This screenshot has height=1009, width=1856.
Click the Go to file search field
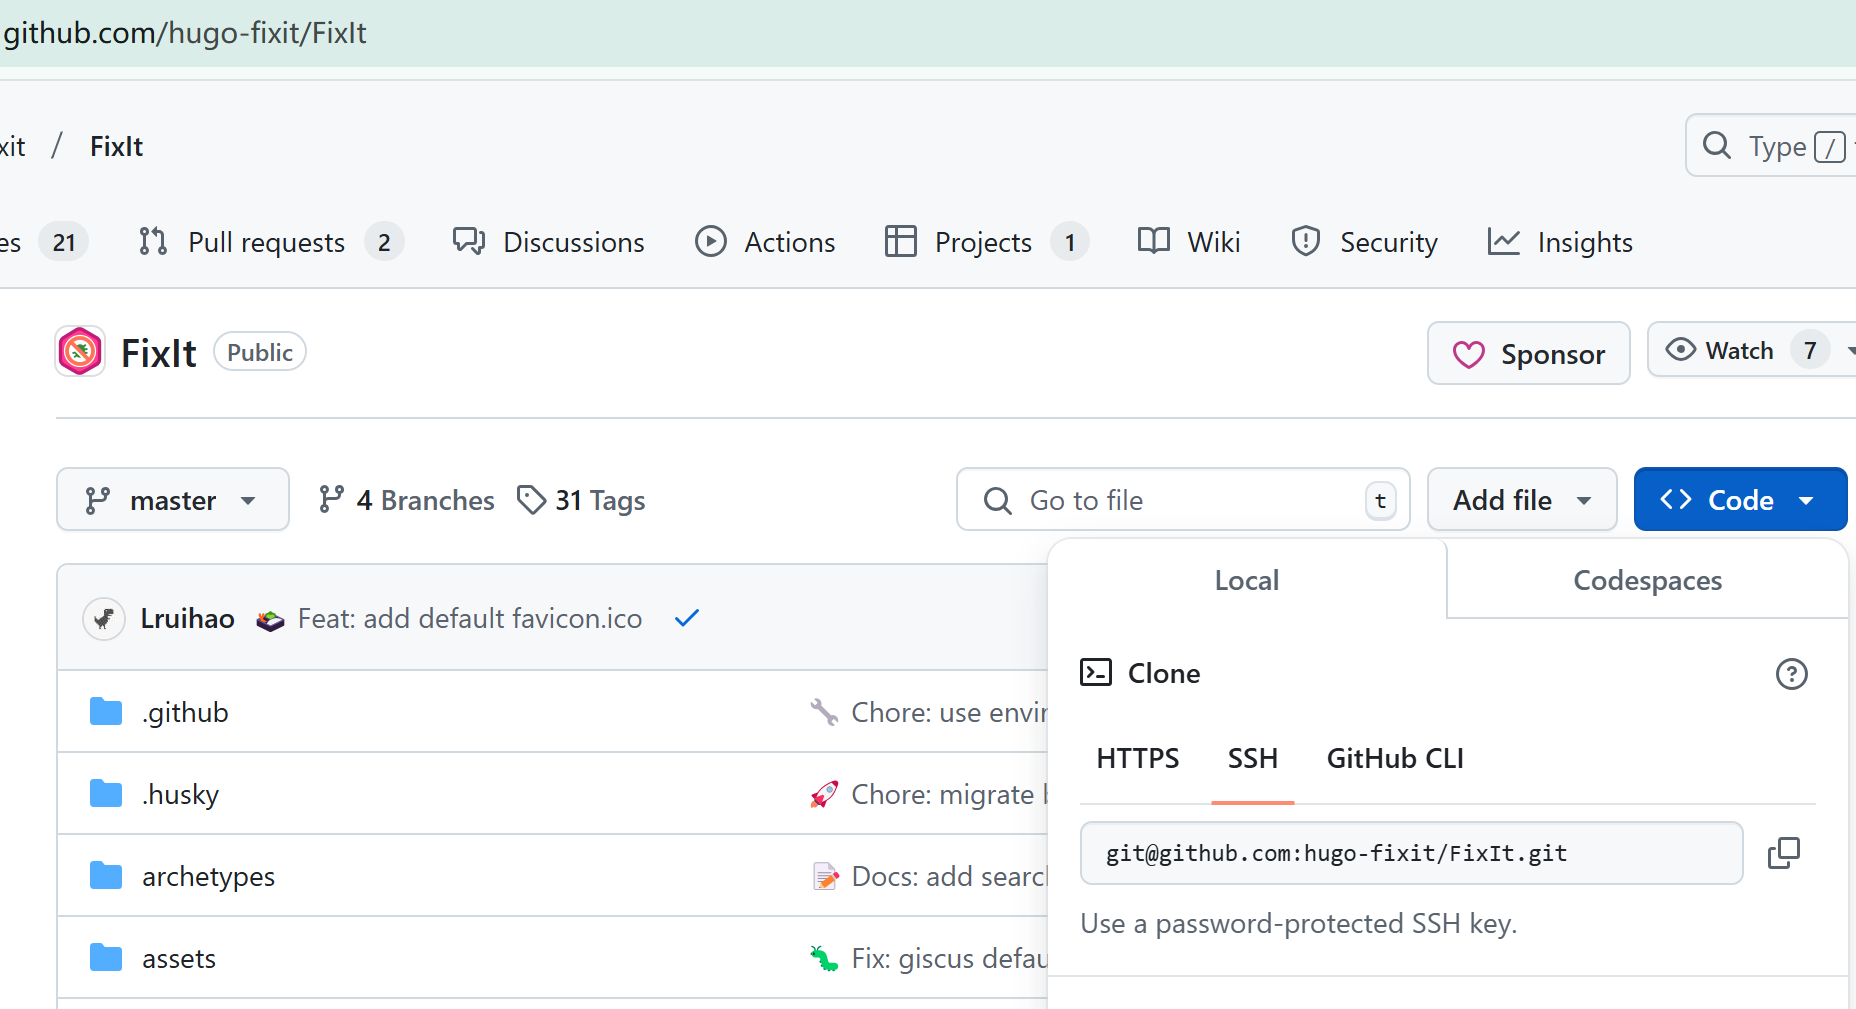pyautogui.click(x=1183, y=499)
